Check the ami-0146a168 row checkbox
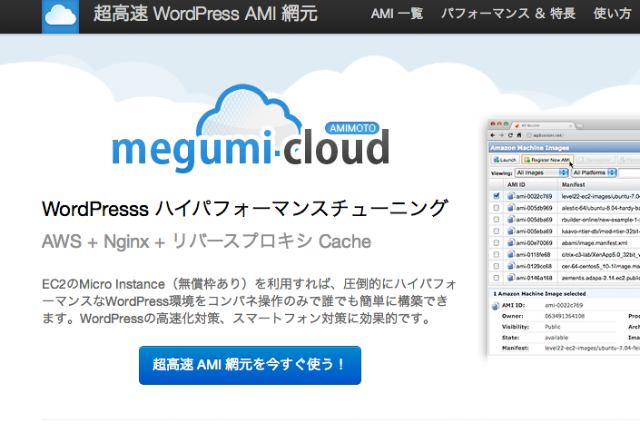This screenshot has height=433, width=640. tap(496, 278)
